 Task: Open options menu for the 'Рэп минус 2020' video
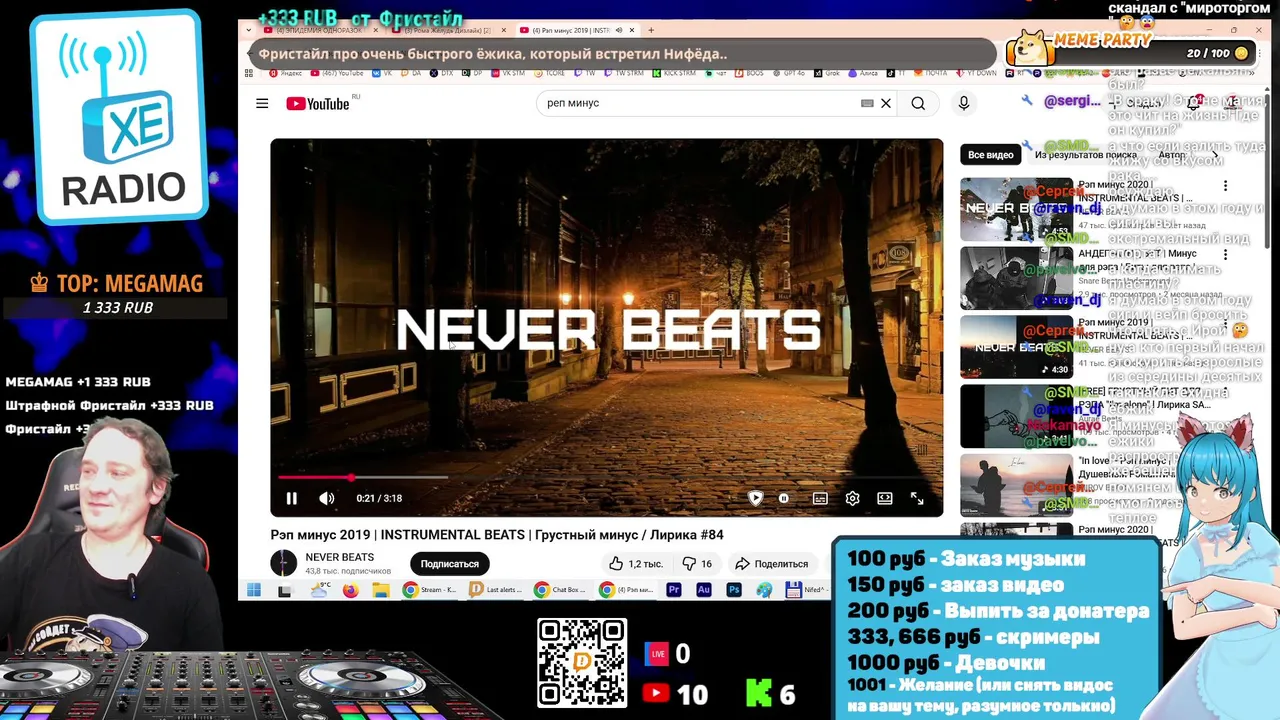click(x=1225, y=186)
